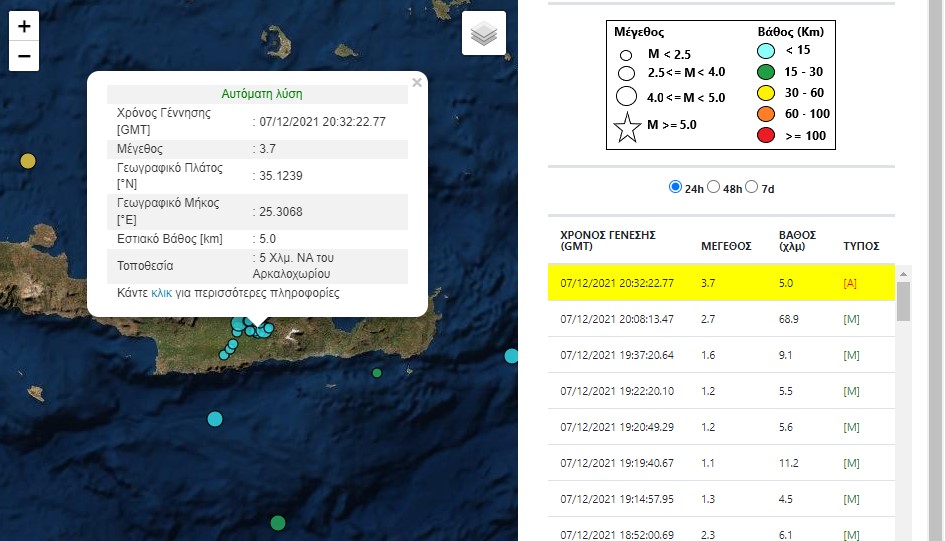945x541 pixels.
Task: Select the 7d time range
Action: coord(753,187)
